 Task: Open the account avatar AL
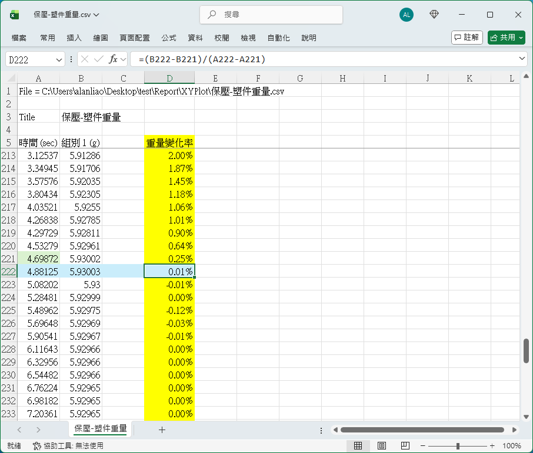click(x=406, y=15)
